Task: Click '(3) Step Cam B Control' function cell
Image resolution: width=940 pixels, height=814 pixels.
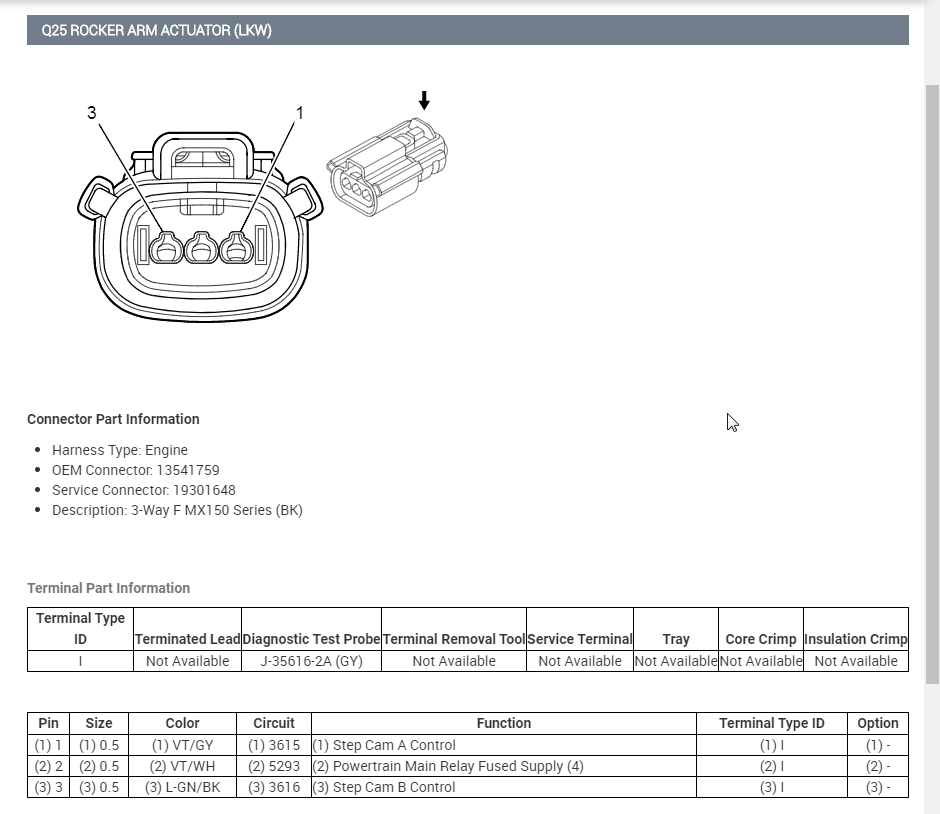Action: [504, 787]
